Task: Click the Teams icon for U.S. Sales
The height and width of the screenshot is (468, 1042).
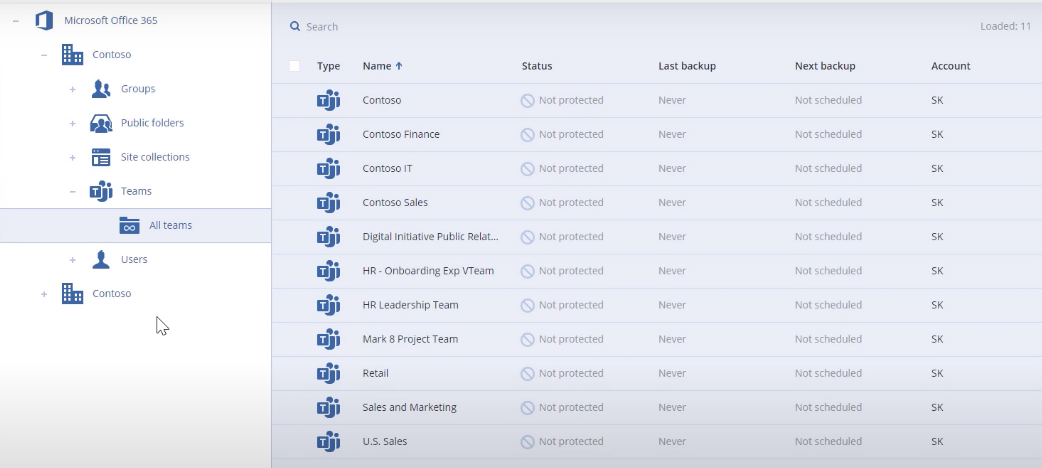Action: 328,441
